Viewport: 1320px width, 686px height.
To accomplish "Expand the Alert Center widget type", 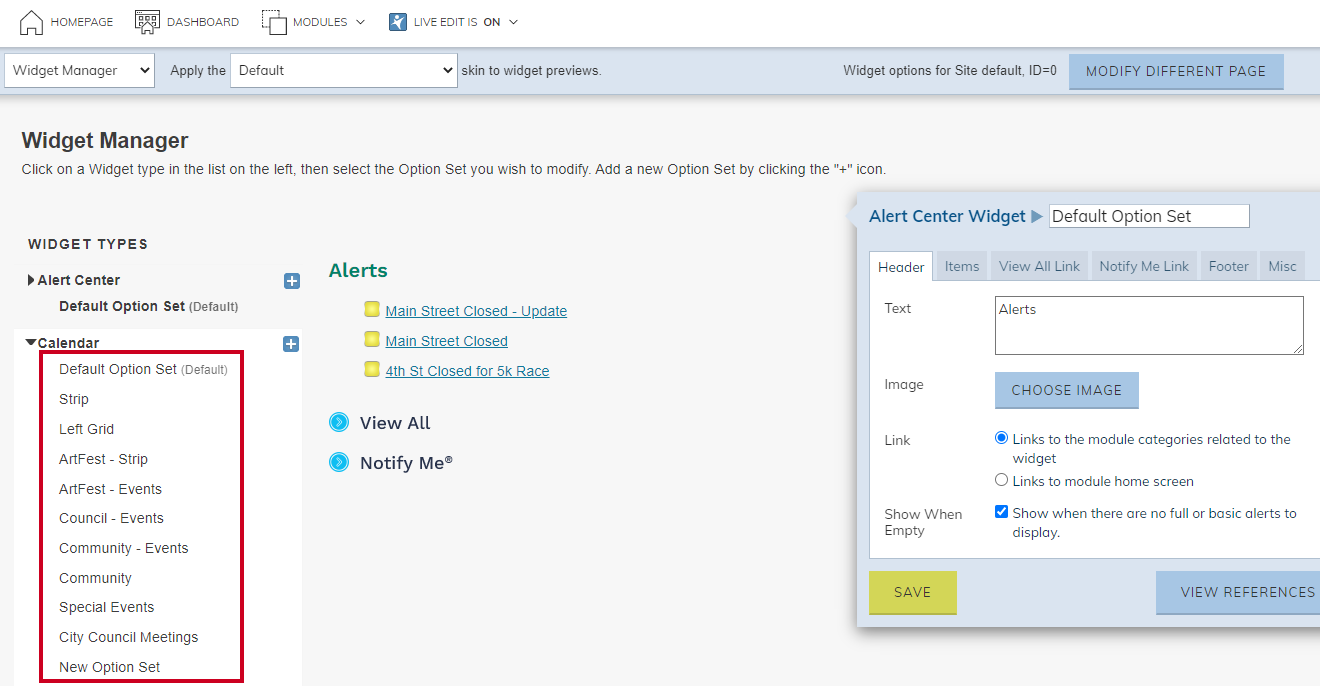I will (x=31, y=280).
